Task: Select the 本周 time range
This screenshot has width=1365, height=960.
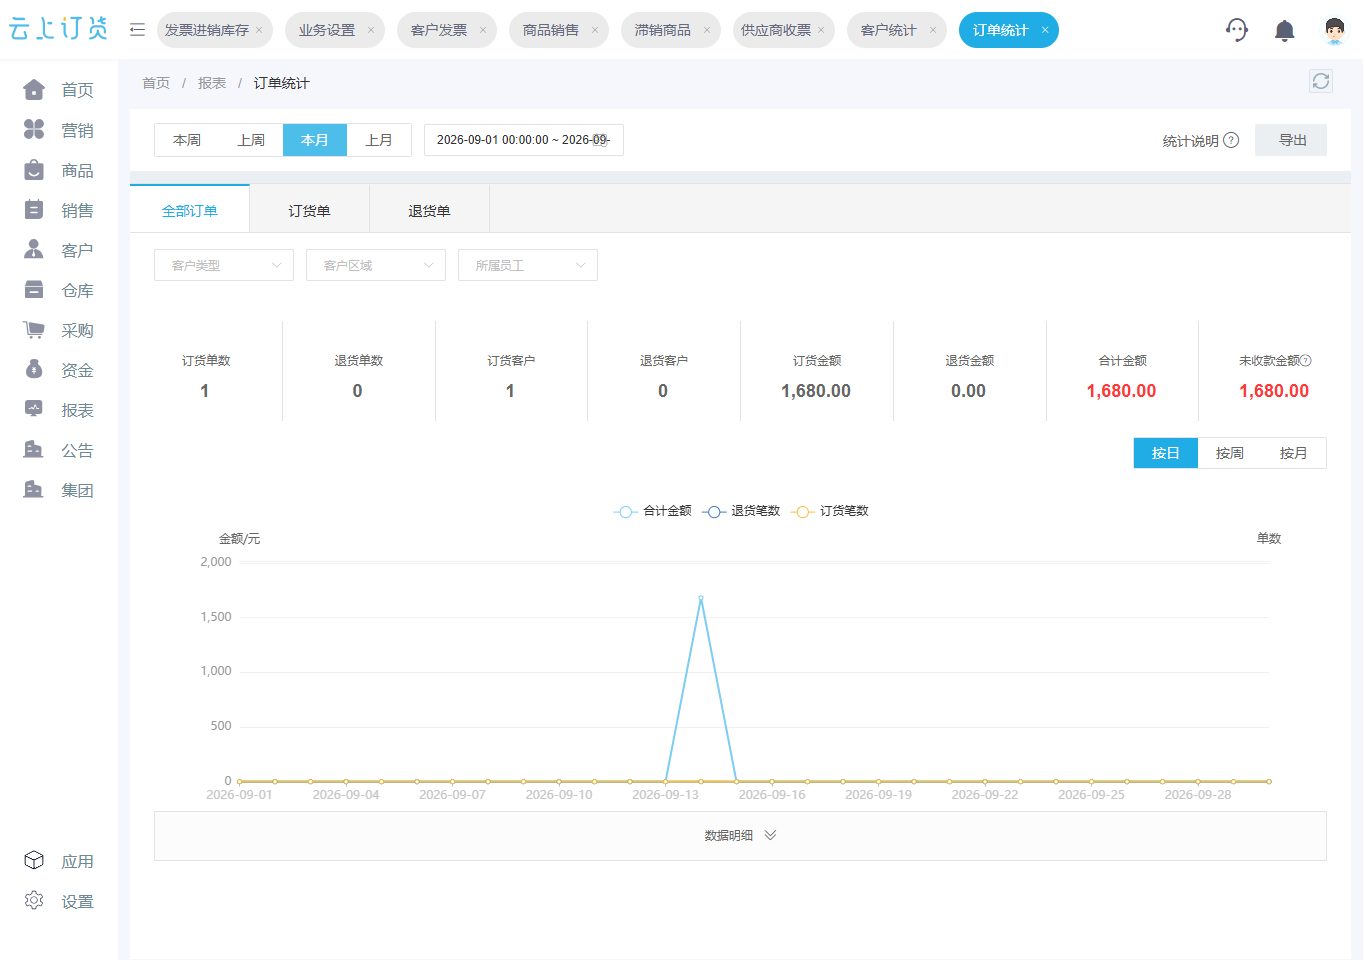Action: click(x=187, y=140)
